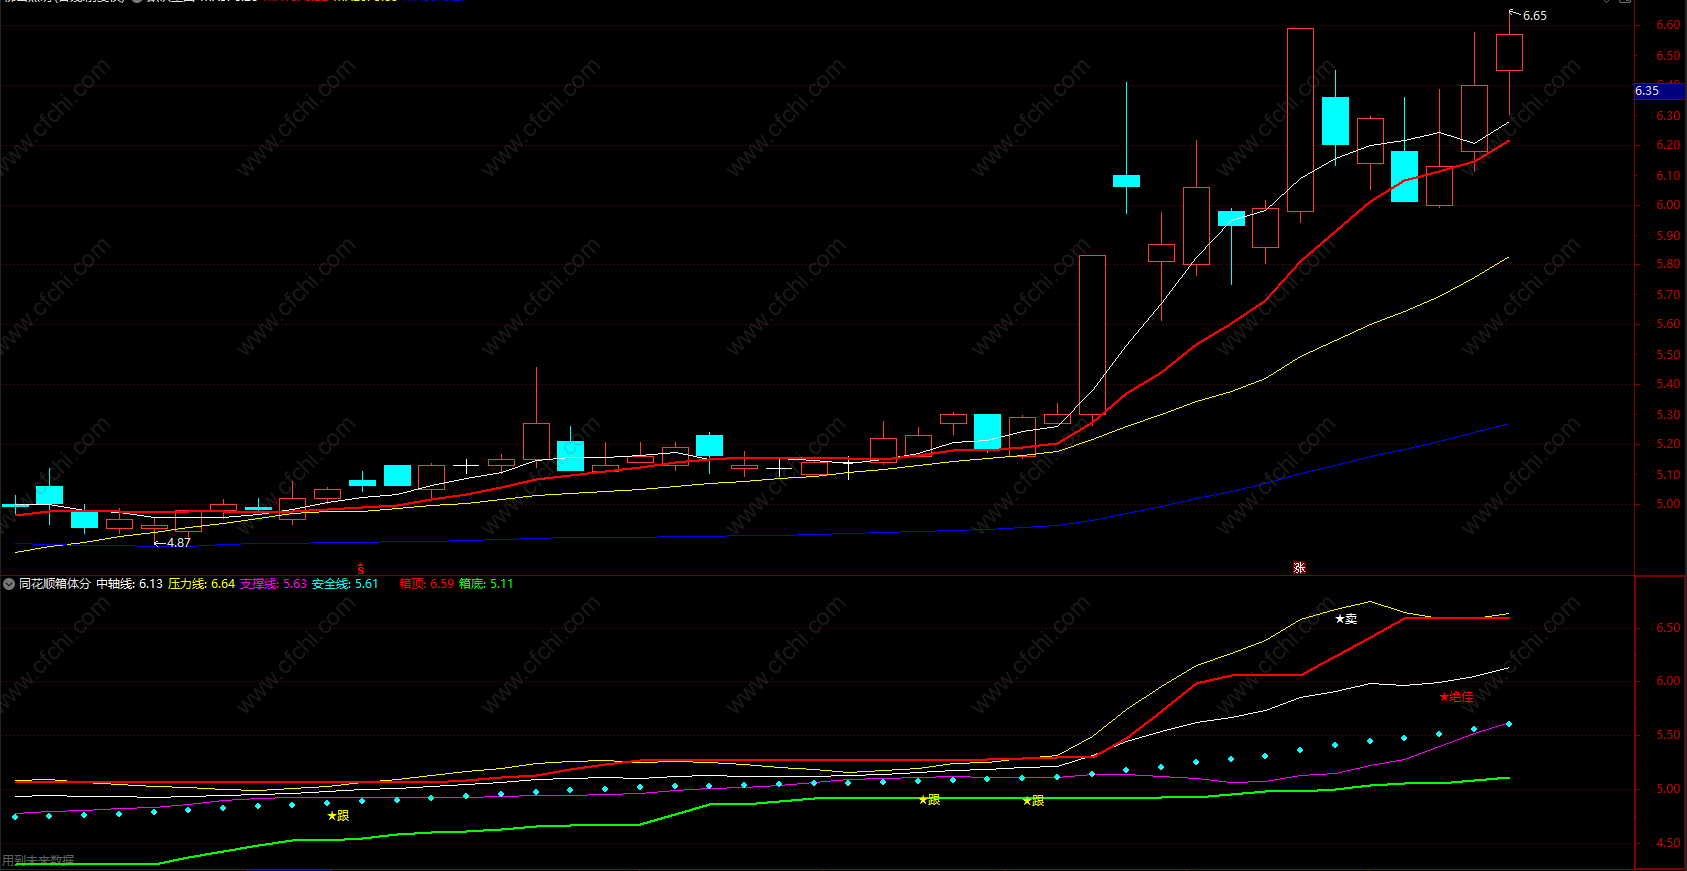
Task: Select the first cyan candle with the tallest upper wick
Action: coord(1126,181)
